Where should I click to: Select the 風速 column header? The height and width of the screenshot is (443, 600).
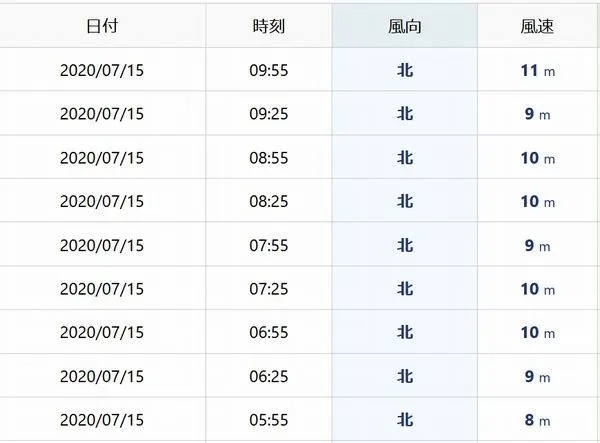(x=537, y=26)
